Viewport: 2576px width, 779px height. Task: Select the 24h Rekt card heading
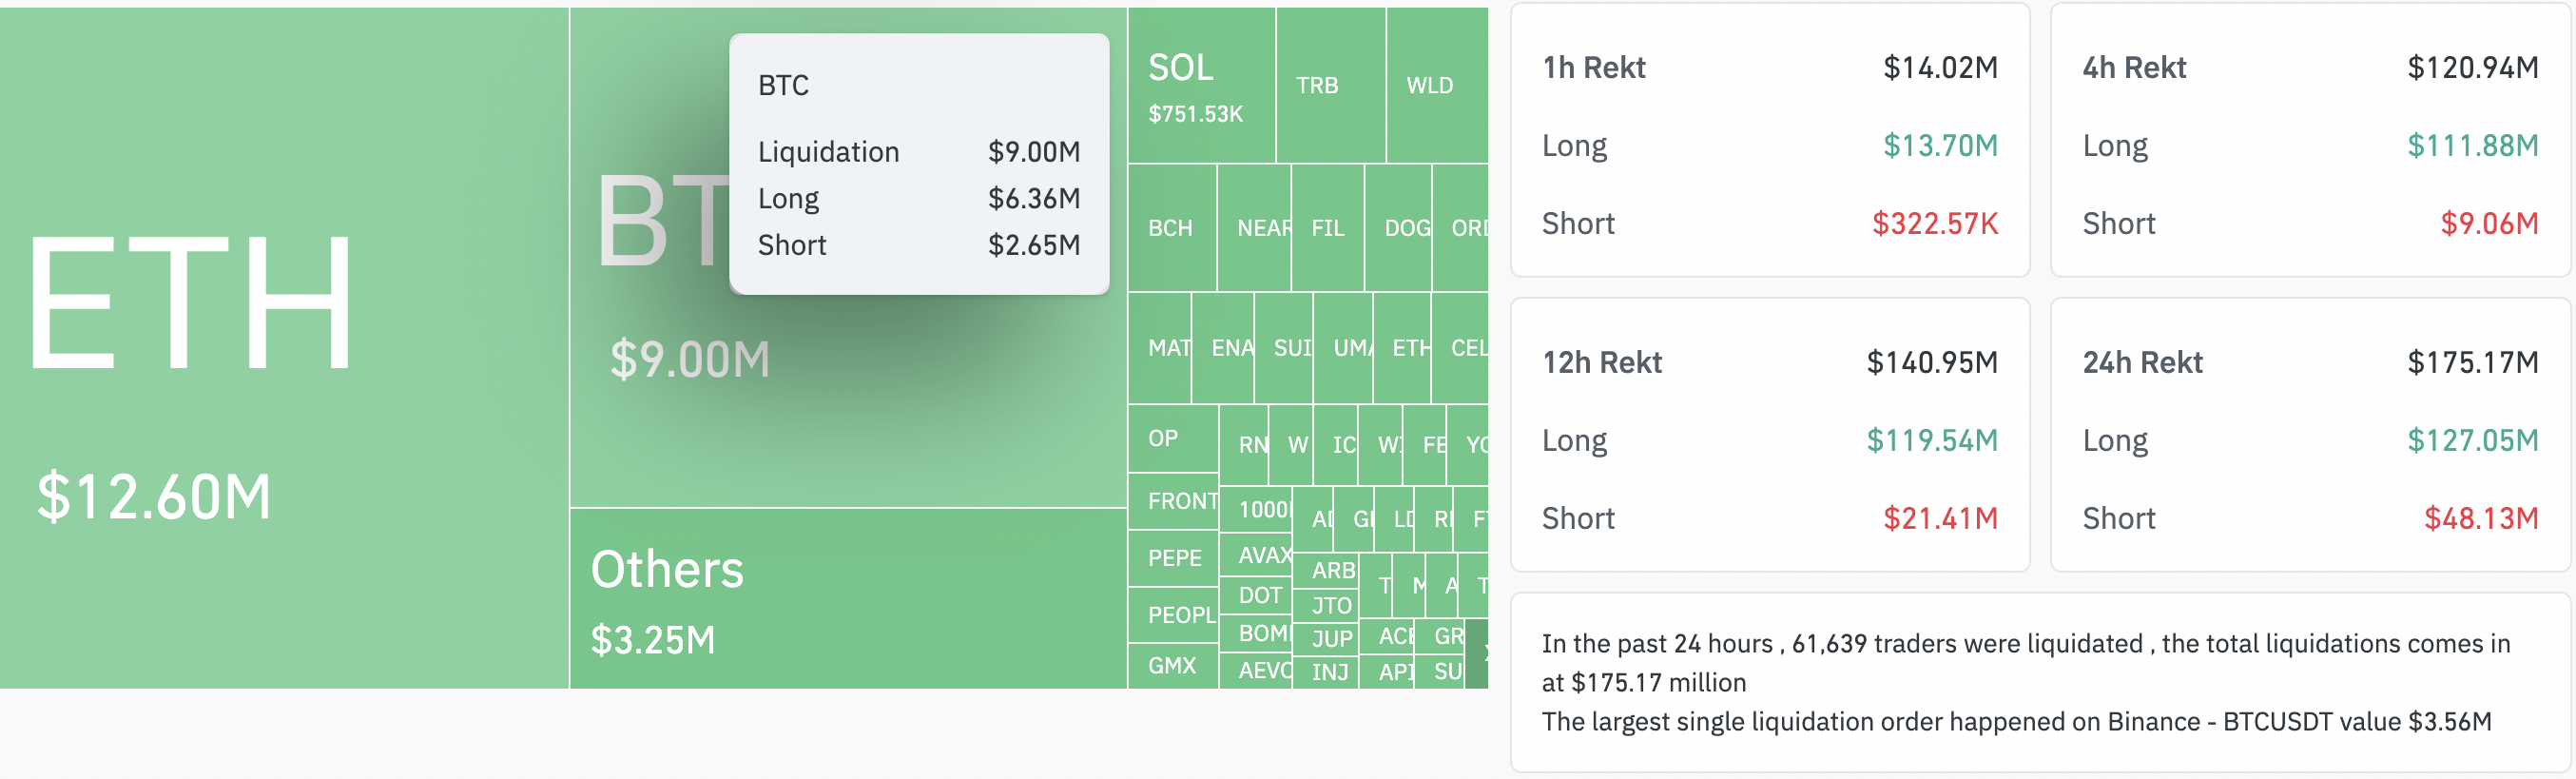point(2142,362)
